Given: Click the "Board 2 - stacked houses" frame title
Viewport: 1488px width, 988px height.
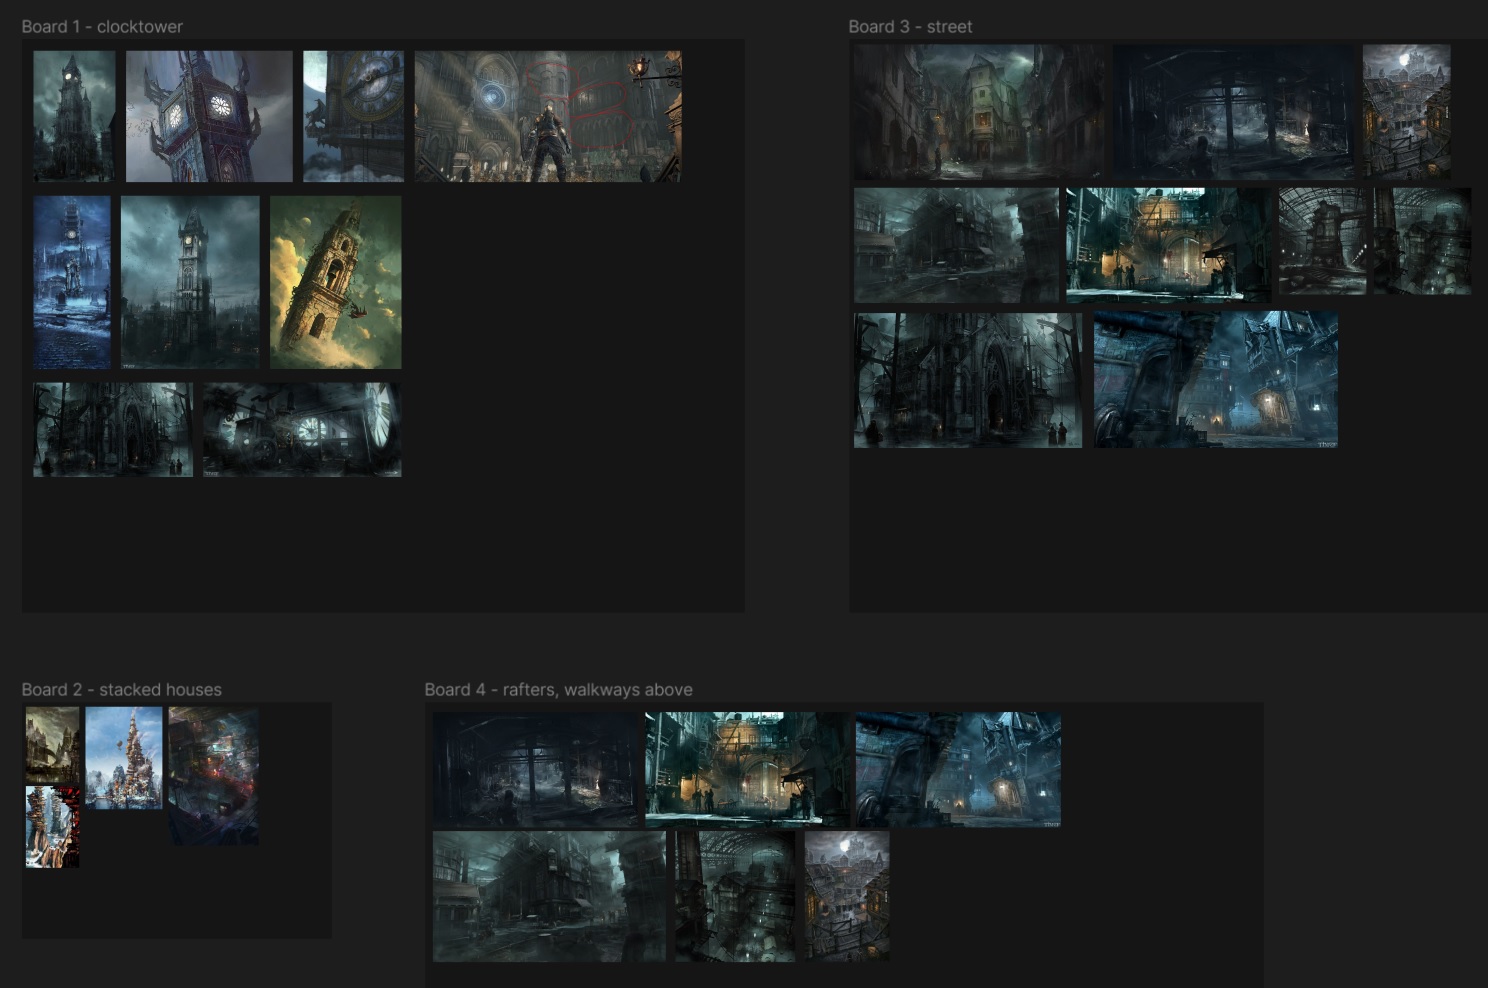Looking at the screenshot, I should point(121,690).
